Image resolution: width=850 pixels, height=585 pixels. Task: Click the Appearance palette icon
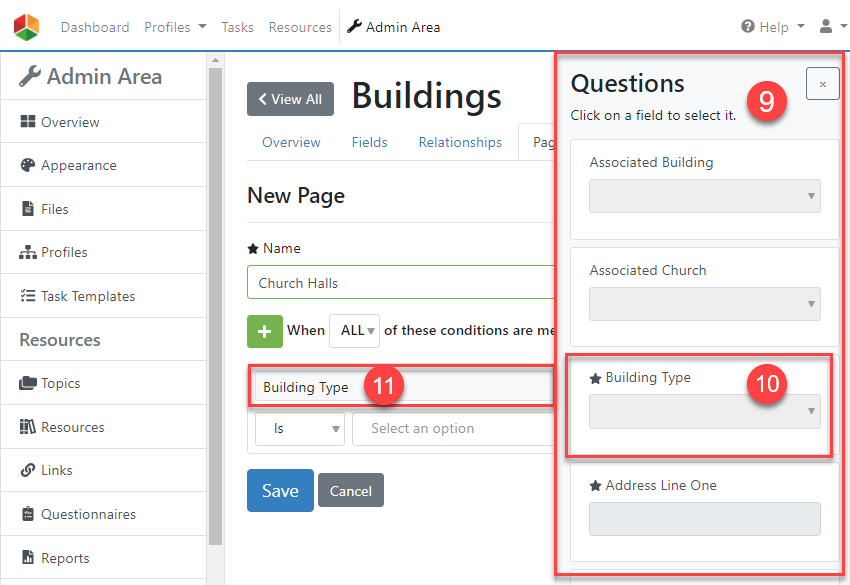(28, 166)
